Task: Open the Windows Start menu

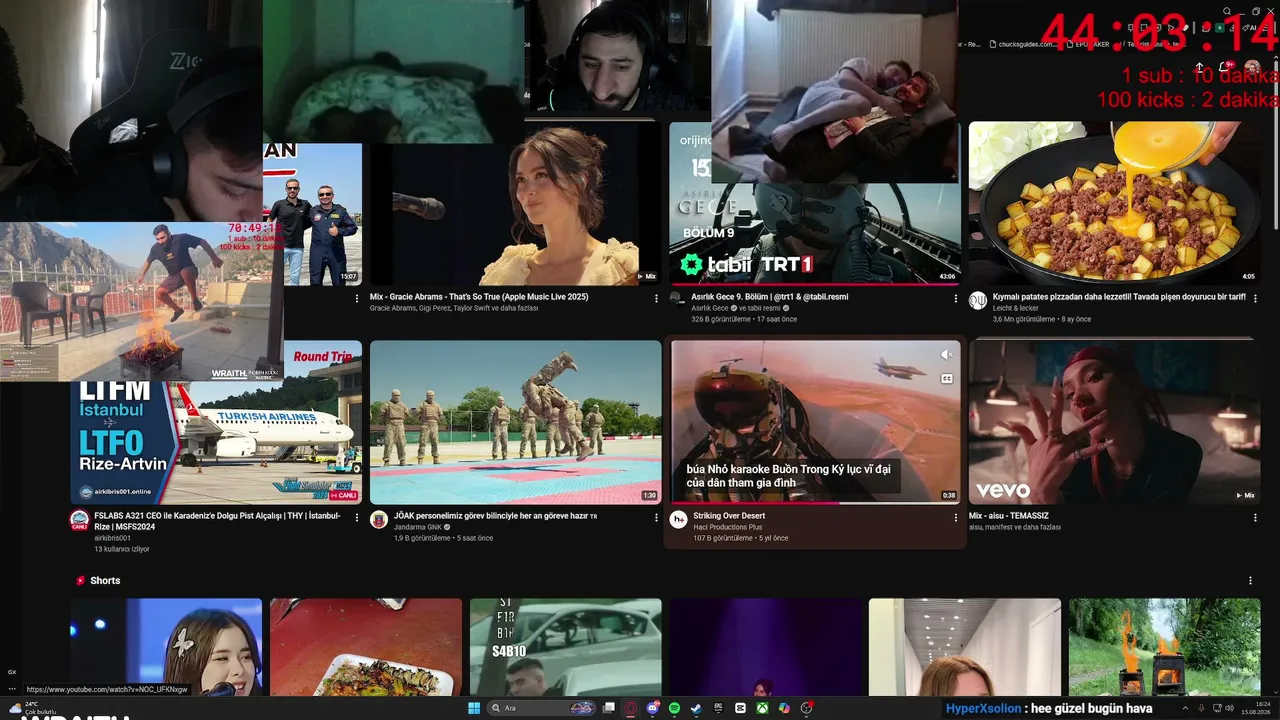Action: coord(474,708)
